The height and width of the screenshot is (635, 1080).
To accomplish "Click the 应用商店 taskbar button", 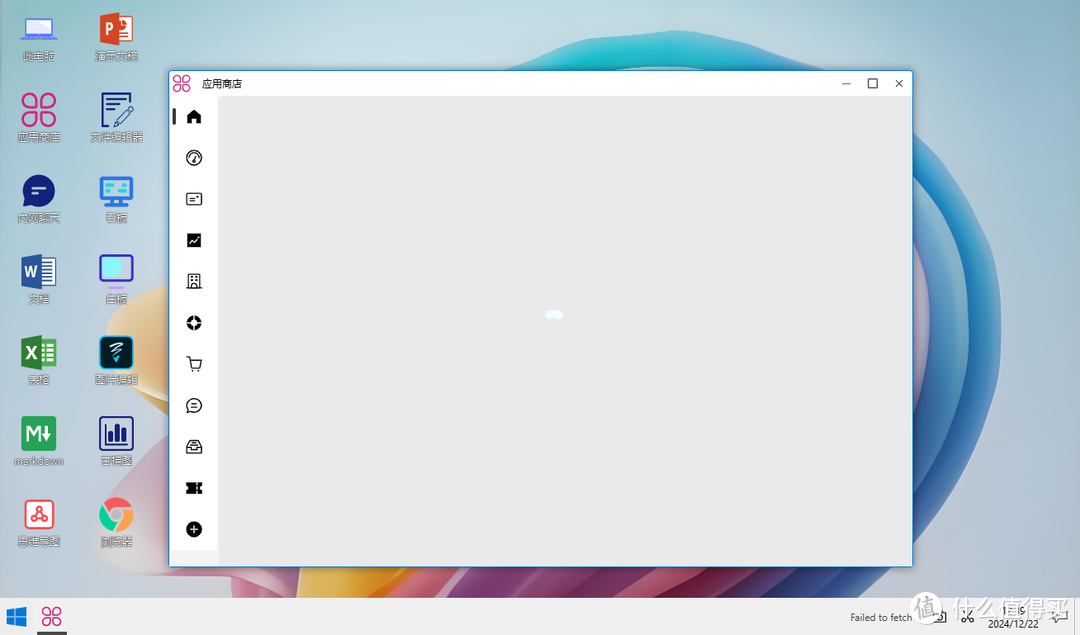I will click(x=52, y=616).
